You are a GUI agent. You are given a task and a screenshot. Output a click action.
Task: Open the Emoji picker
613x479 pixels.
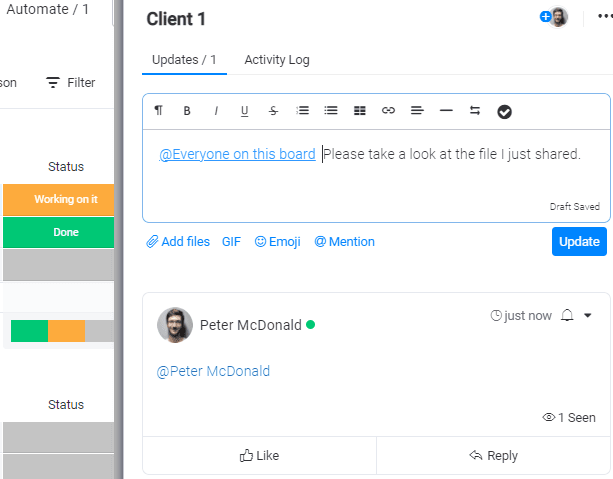pyautogui.click(x=278, y=242)
